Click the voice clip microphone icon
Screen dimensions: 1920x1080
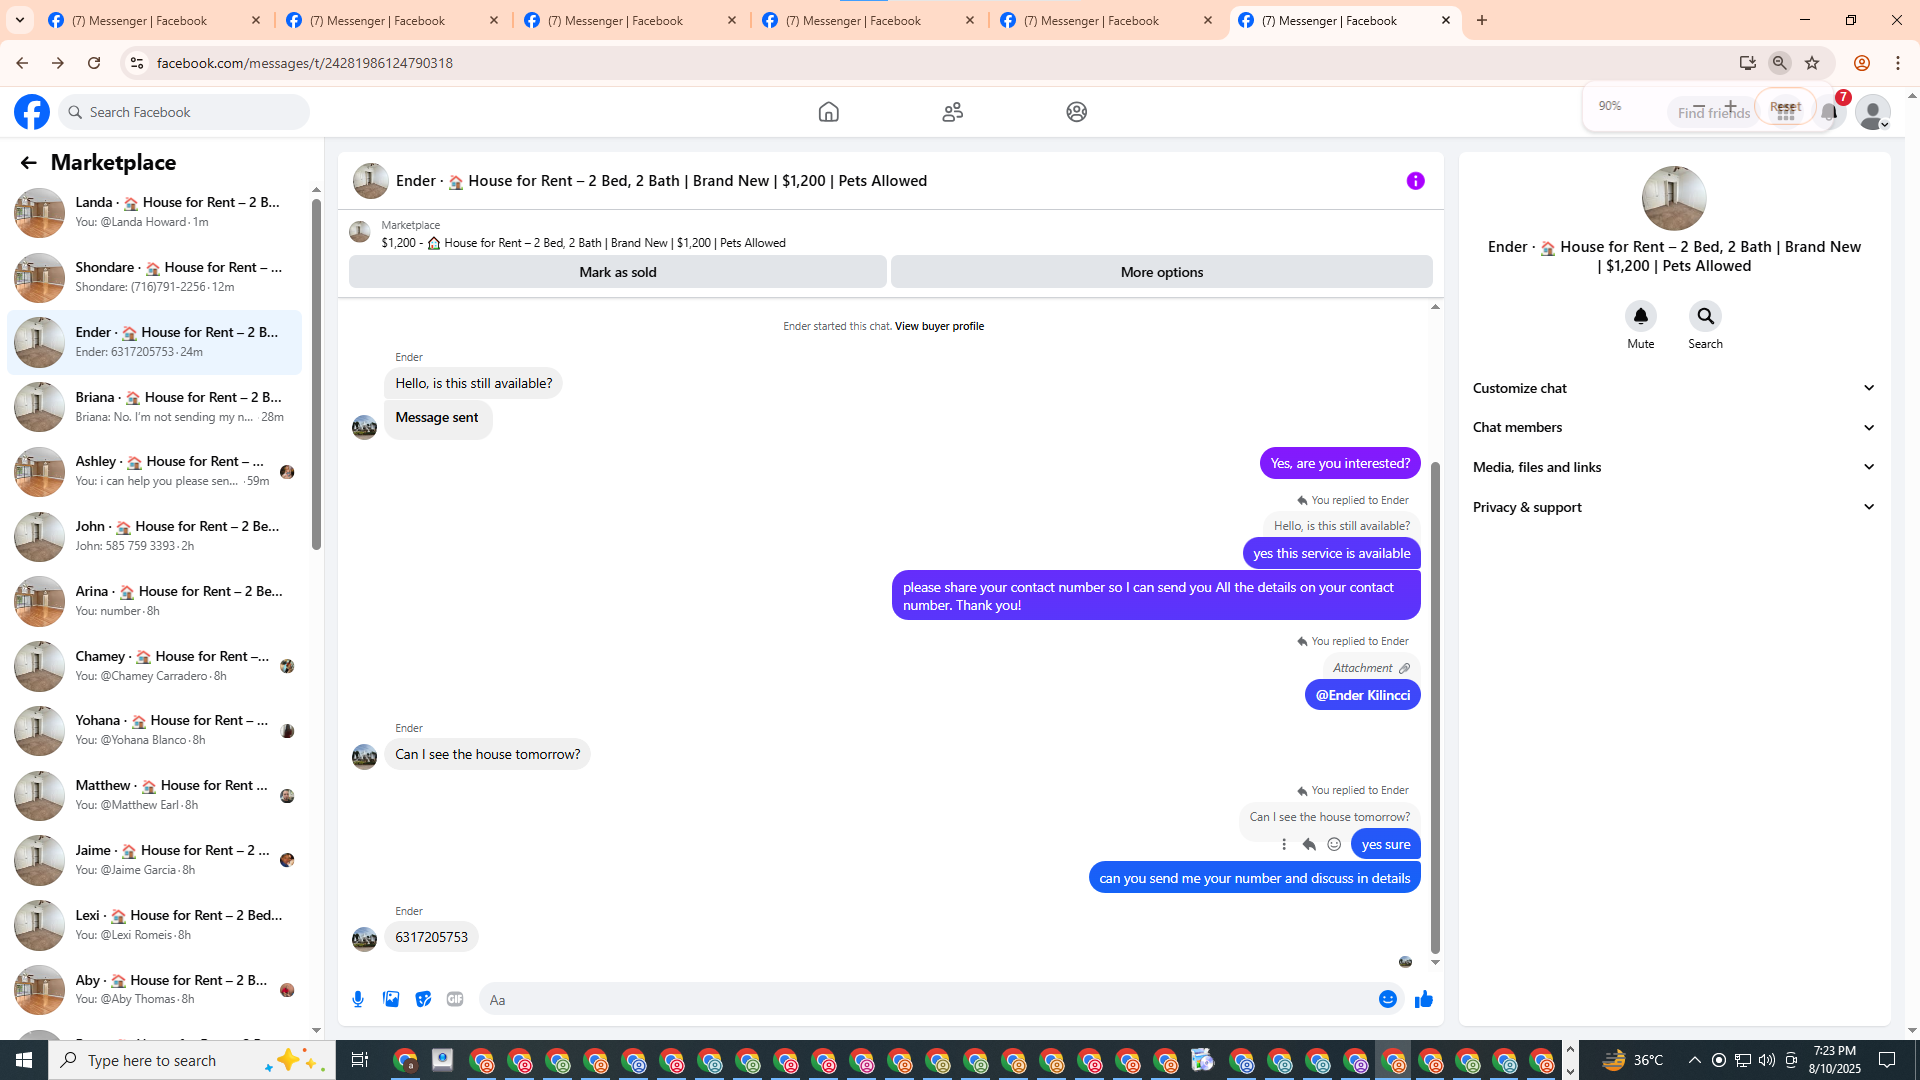click(358, 999)
